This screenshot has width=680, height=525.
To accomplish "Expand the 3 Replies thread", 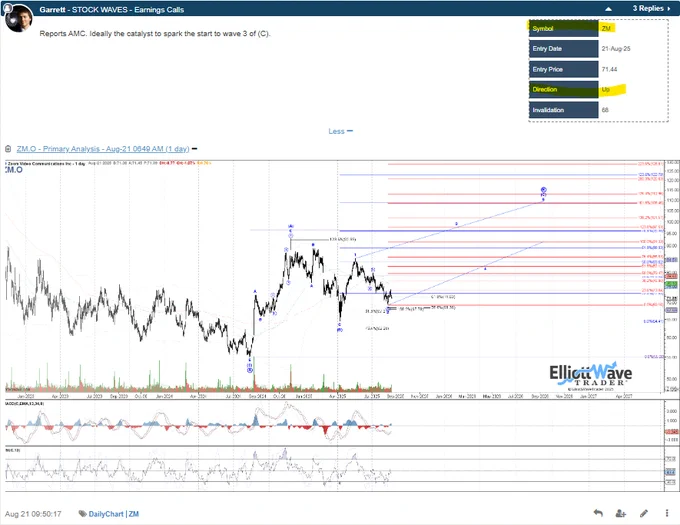I will (651, 8).
